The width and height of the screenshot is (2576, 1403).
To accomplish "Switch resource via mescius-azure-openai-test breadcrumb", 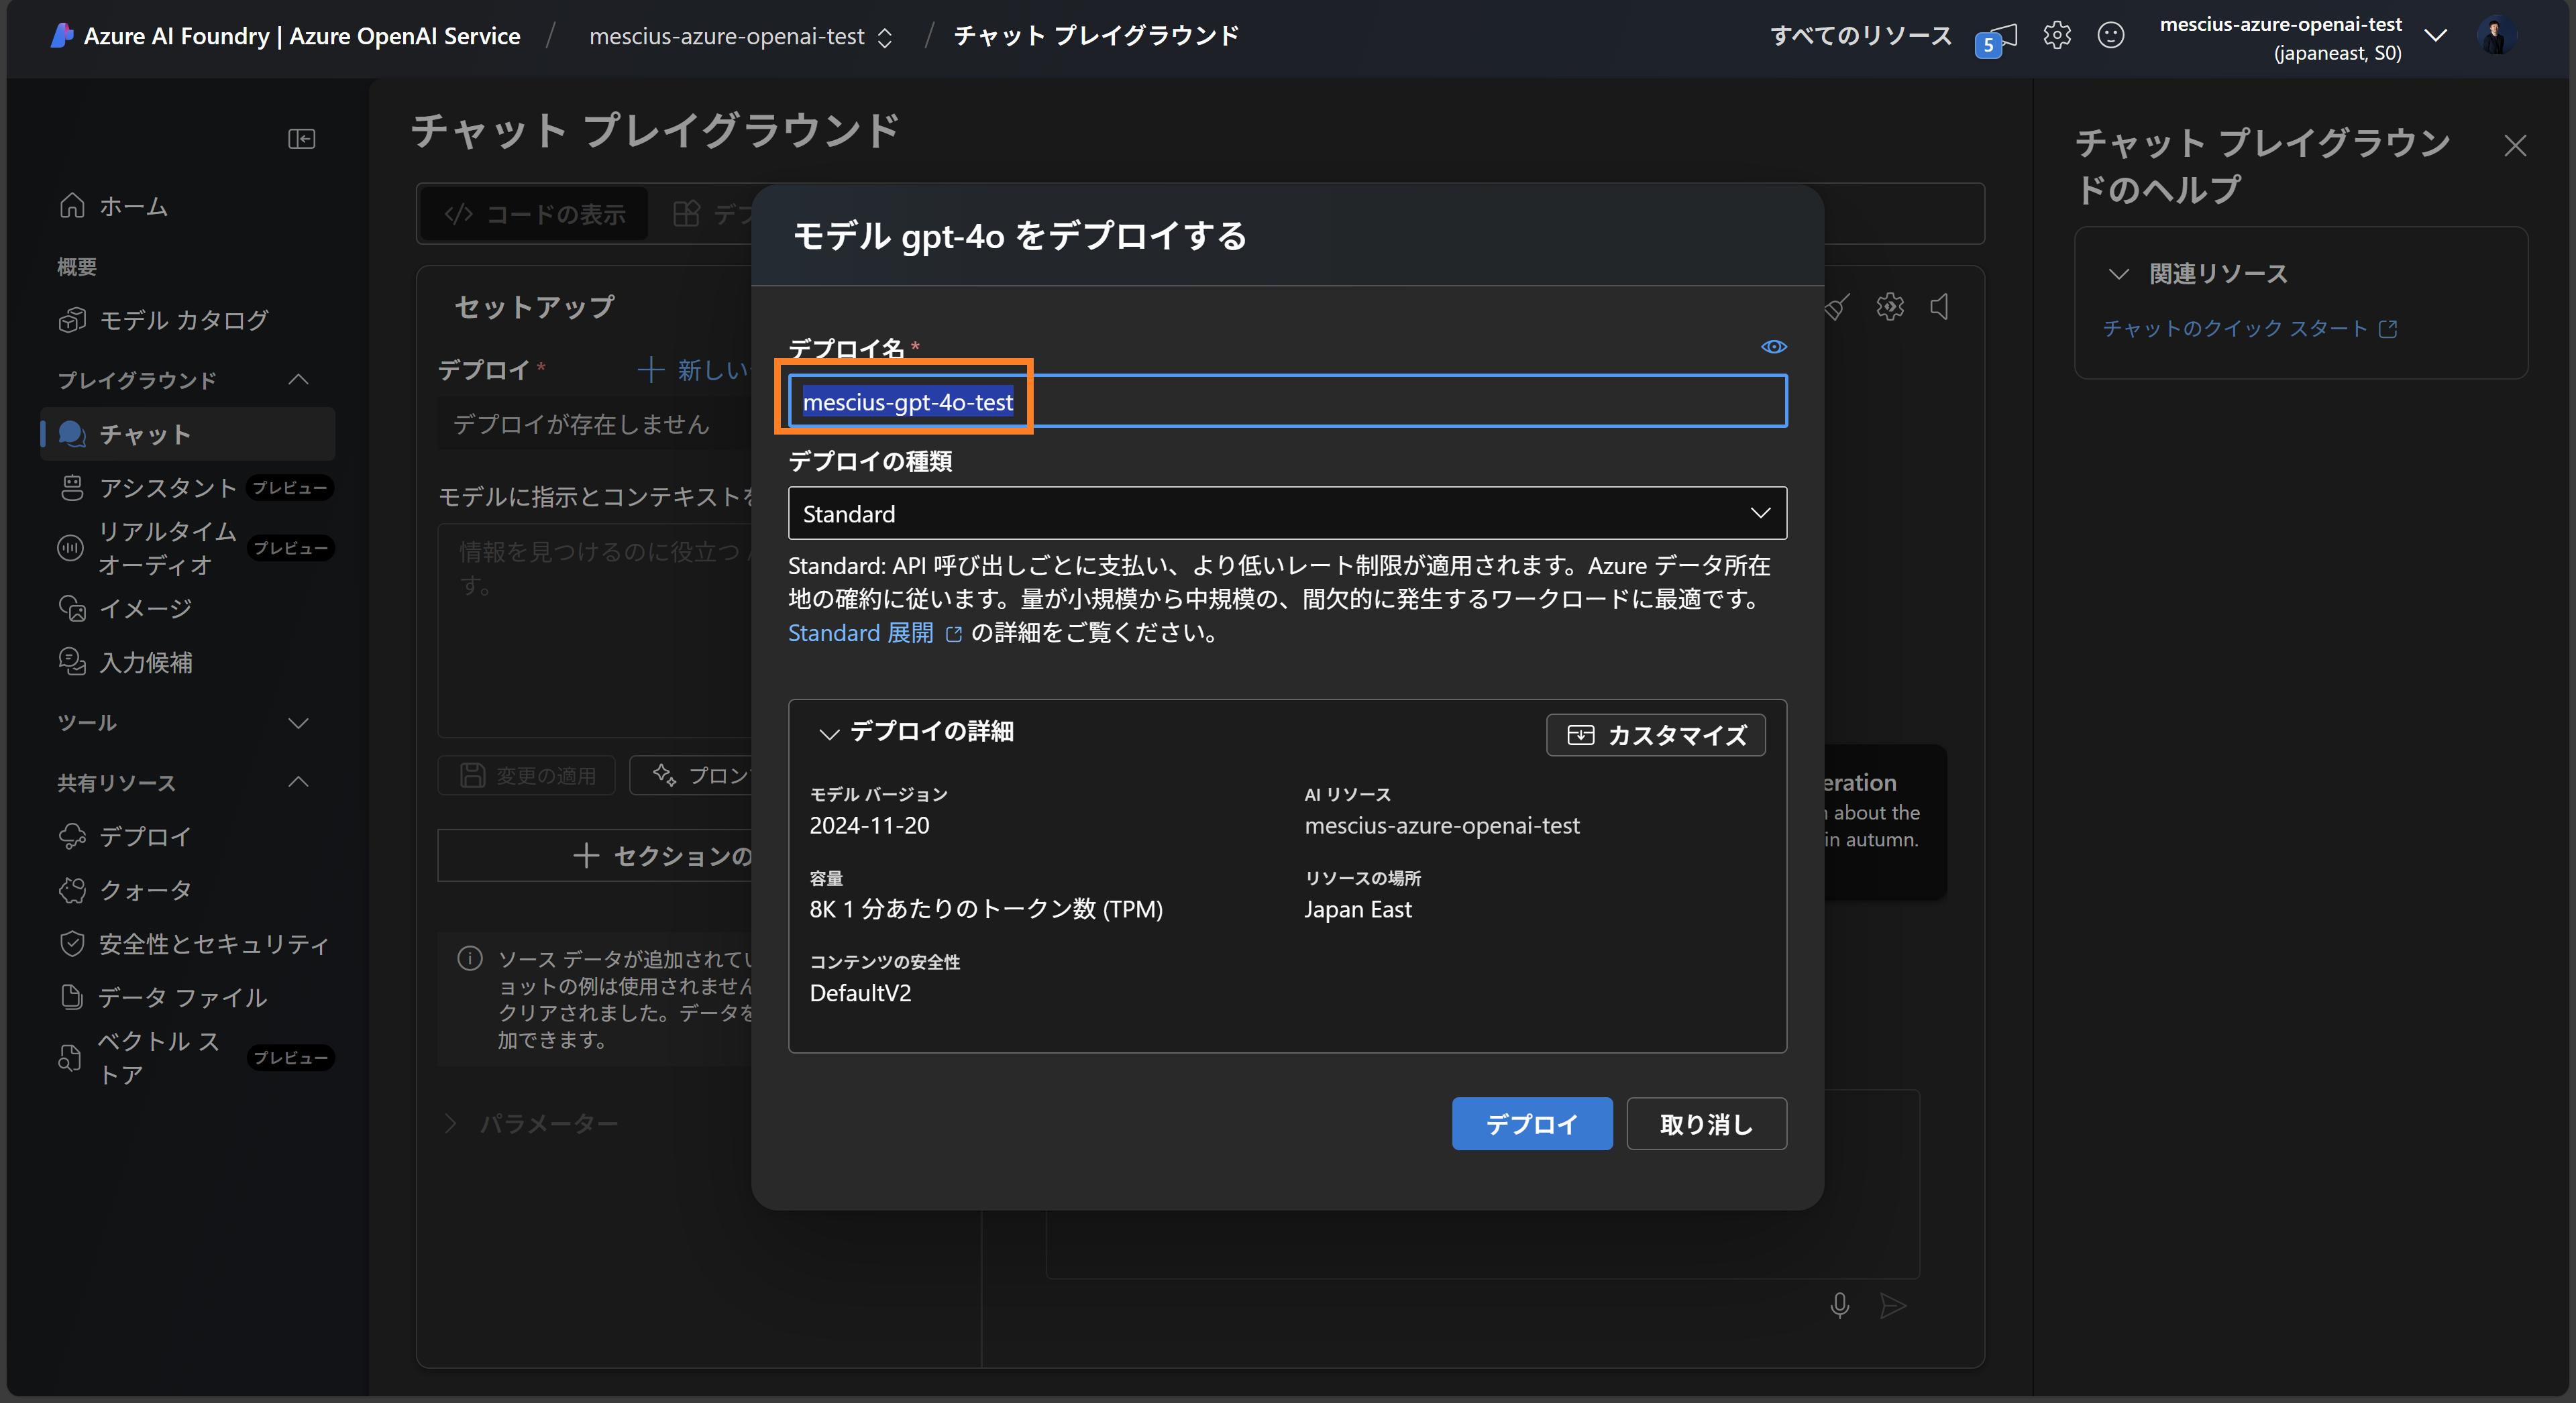I will point(740,37).
